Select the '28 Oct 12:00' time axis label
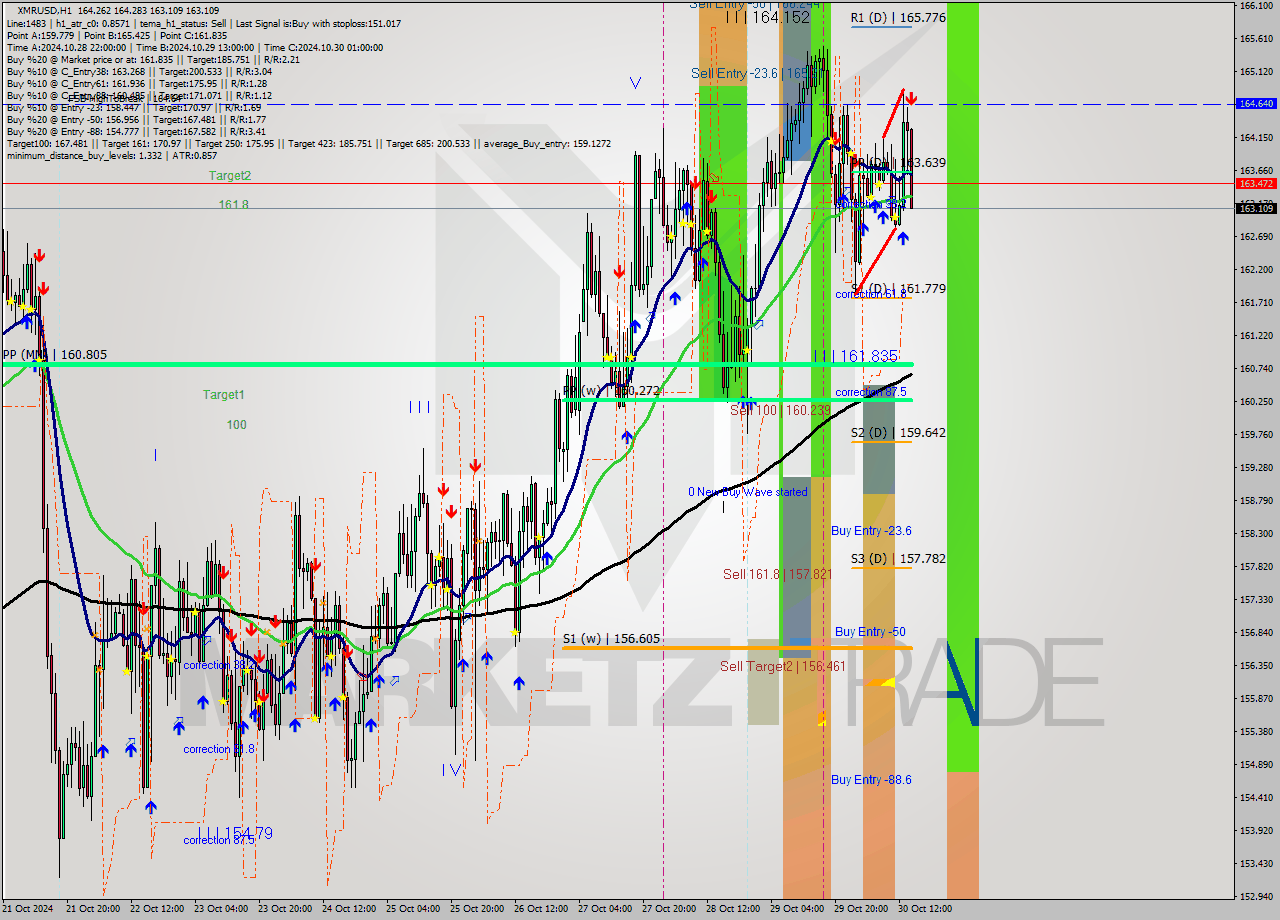The height and width of the screenshot is (920, 1280). (733, 909)
